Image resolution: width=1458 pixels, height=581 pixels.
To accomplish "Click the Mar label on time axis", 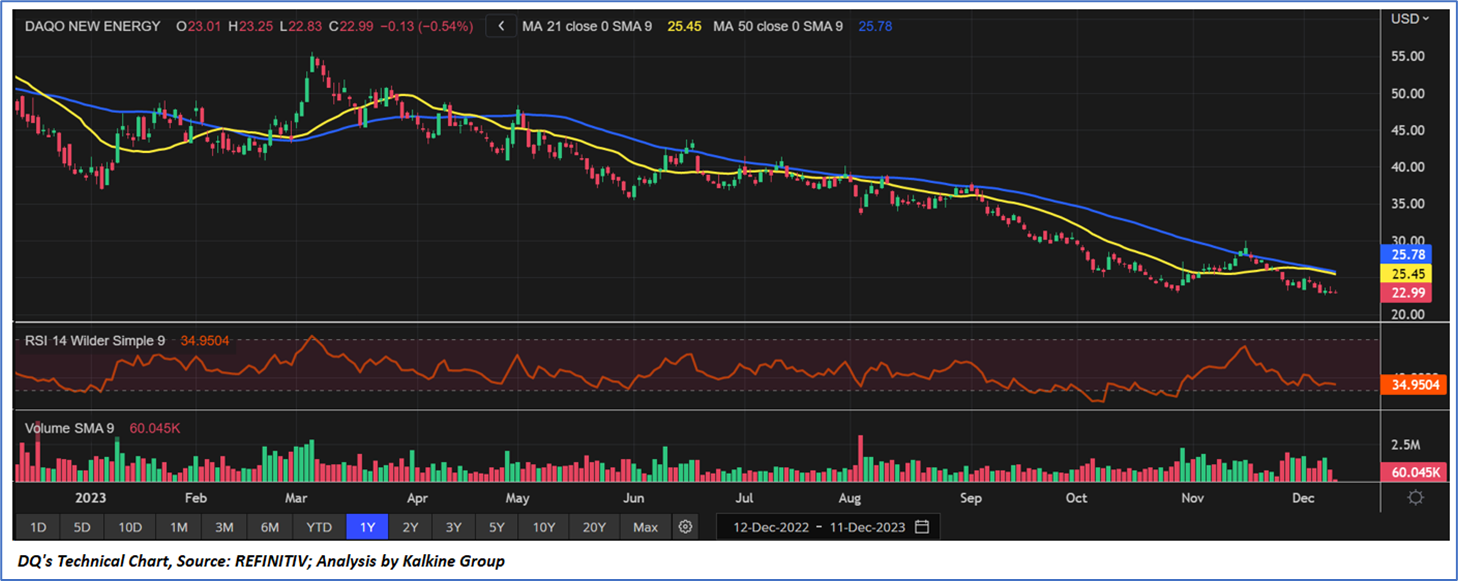I will point(296,497).
